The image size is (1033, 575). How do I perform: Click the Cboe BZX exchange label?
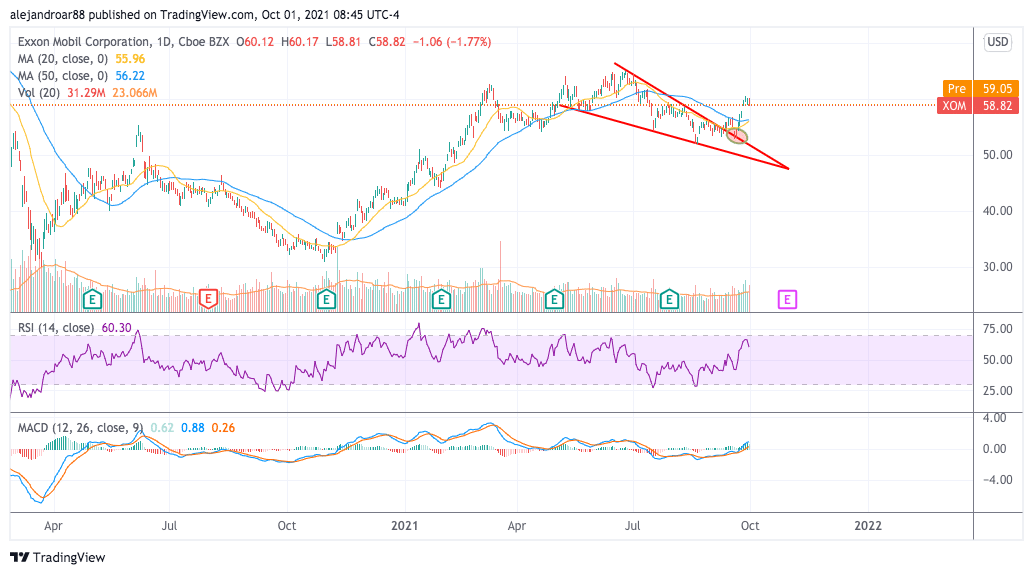click(204, 41)
